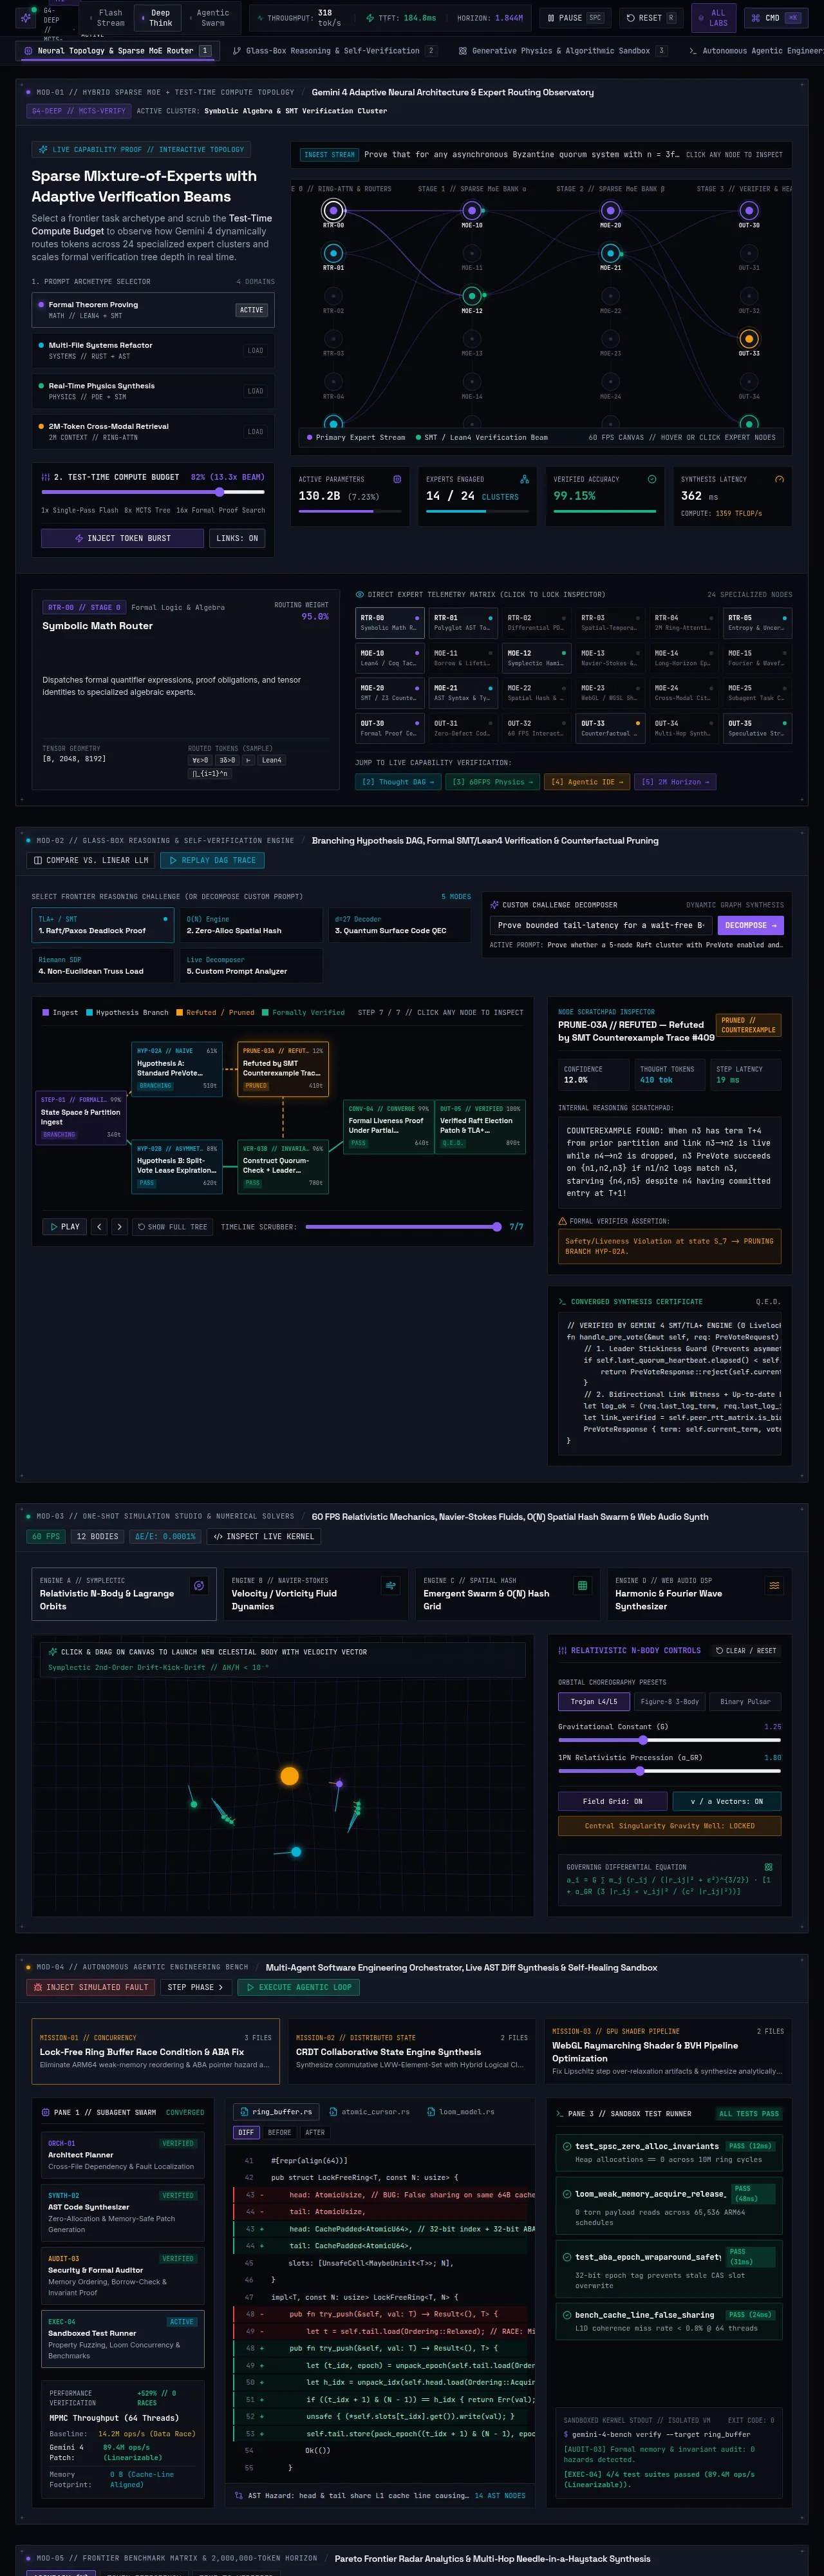This screenshot has height=2576, width=824.
Task: Select the MOE-20 expert node on canvas
Action: tap(610, 210)
